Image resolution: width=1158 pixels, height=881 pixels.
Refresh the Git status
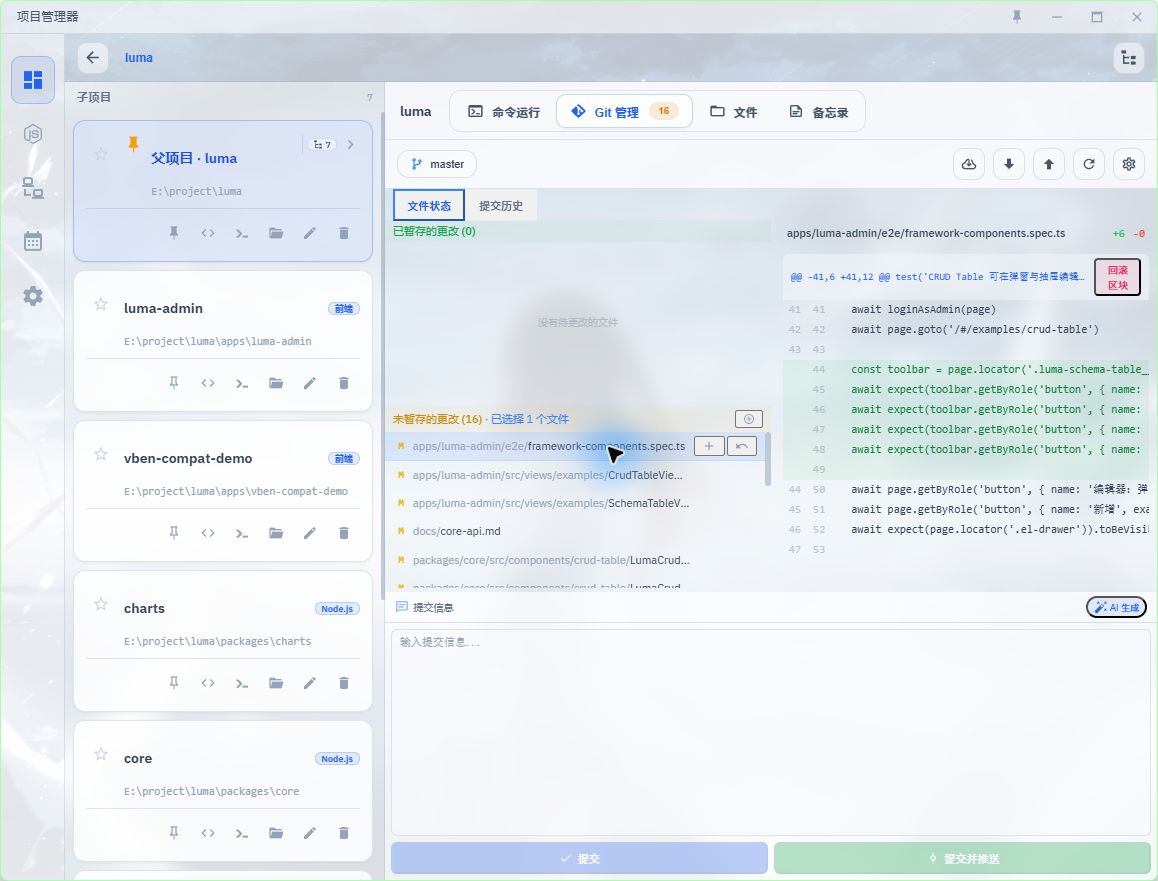tap(1089, 164)
